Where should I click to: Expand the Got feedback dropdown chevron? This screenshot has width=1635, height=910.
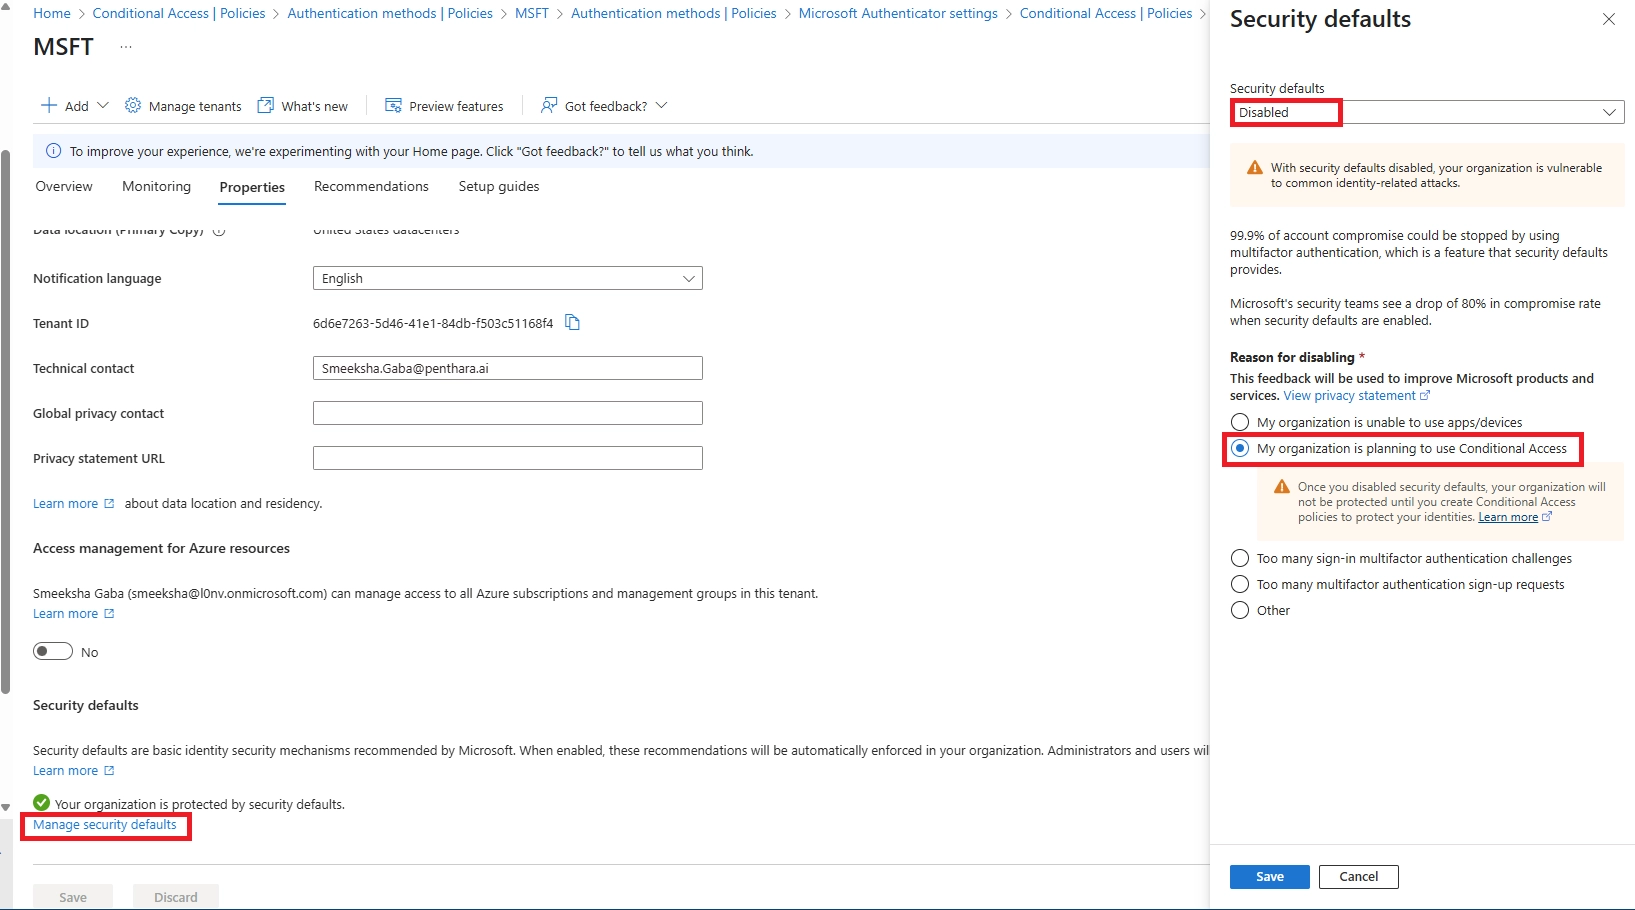pyautogui.click(x=661, y=105)
